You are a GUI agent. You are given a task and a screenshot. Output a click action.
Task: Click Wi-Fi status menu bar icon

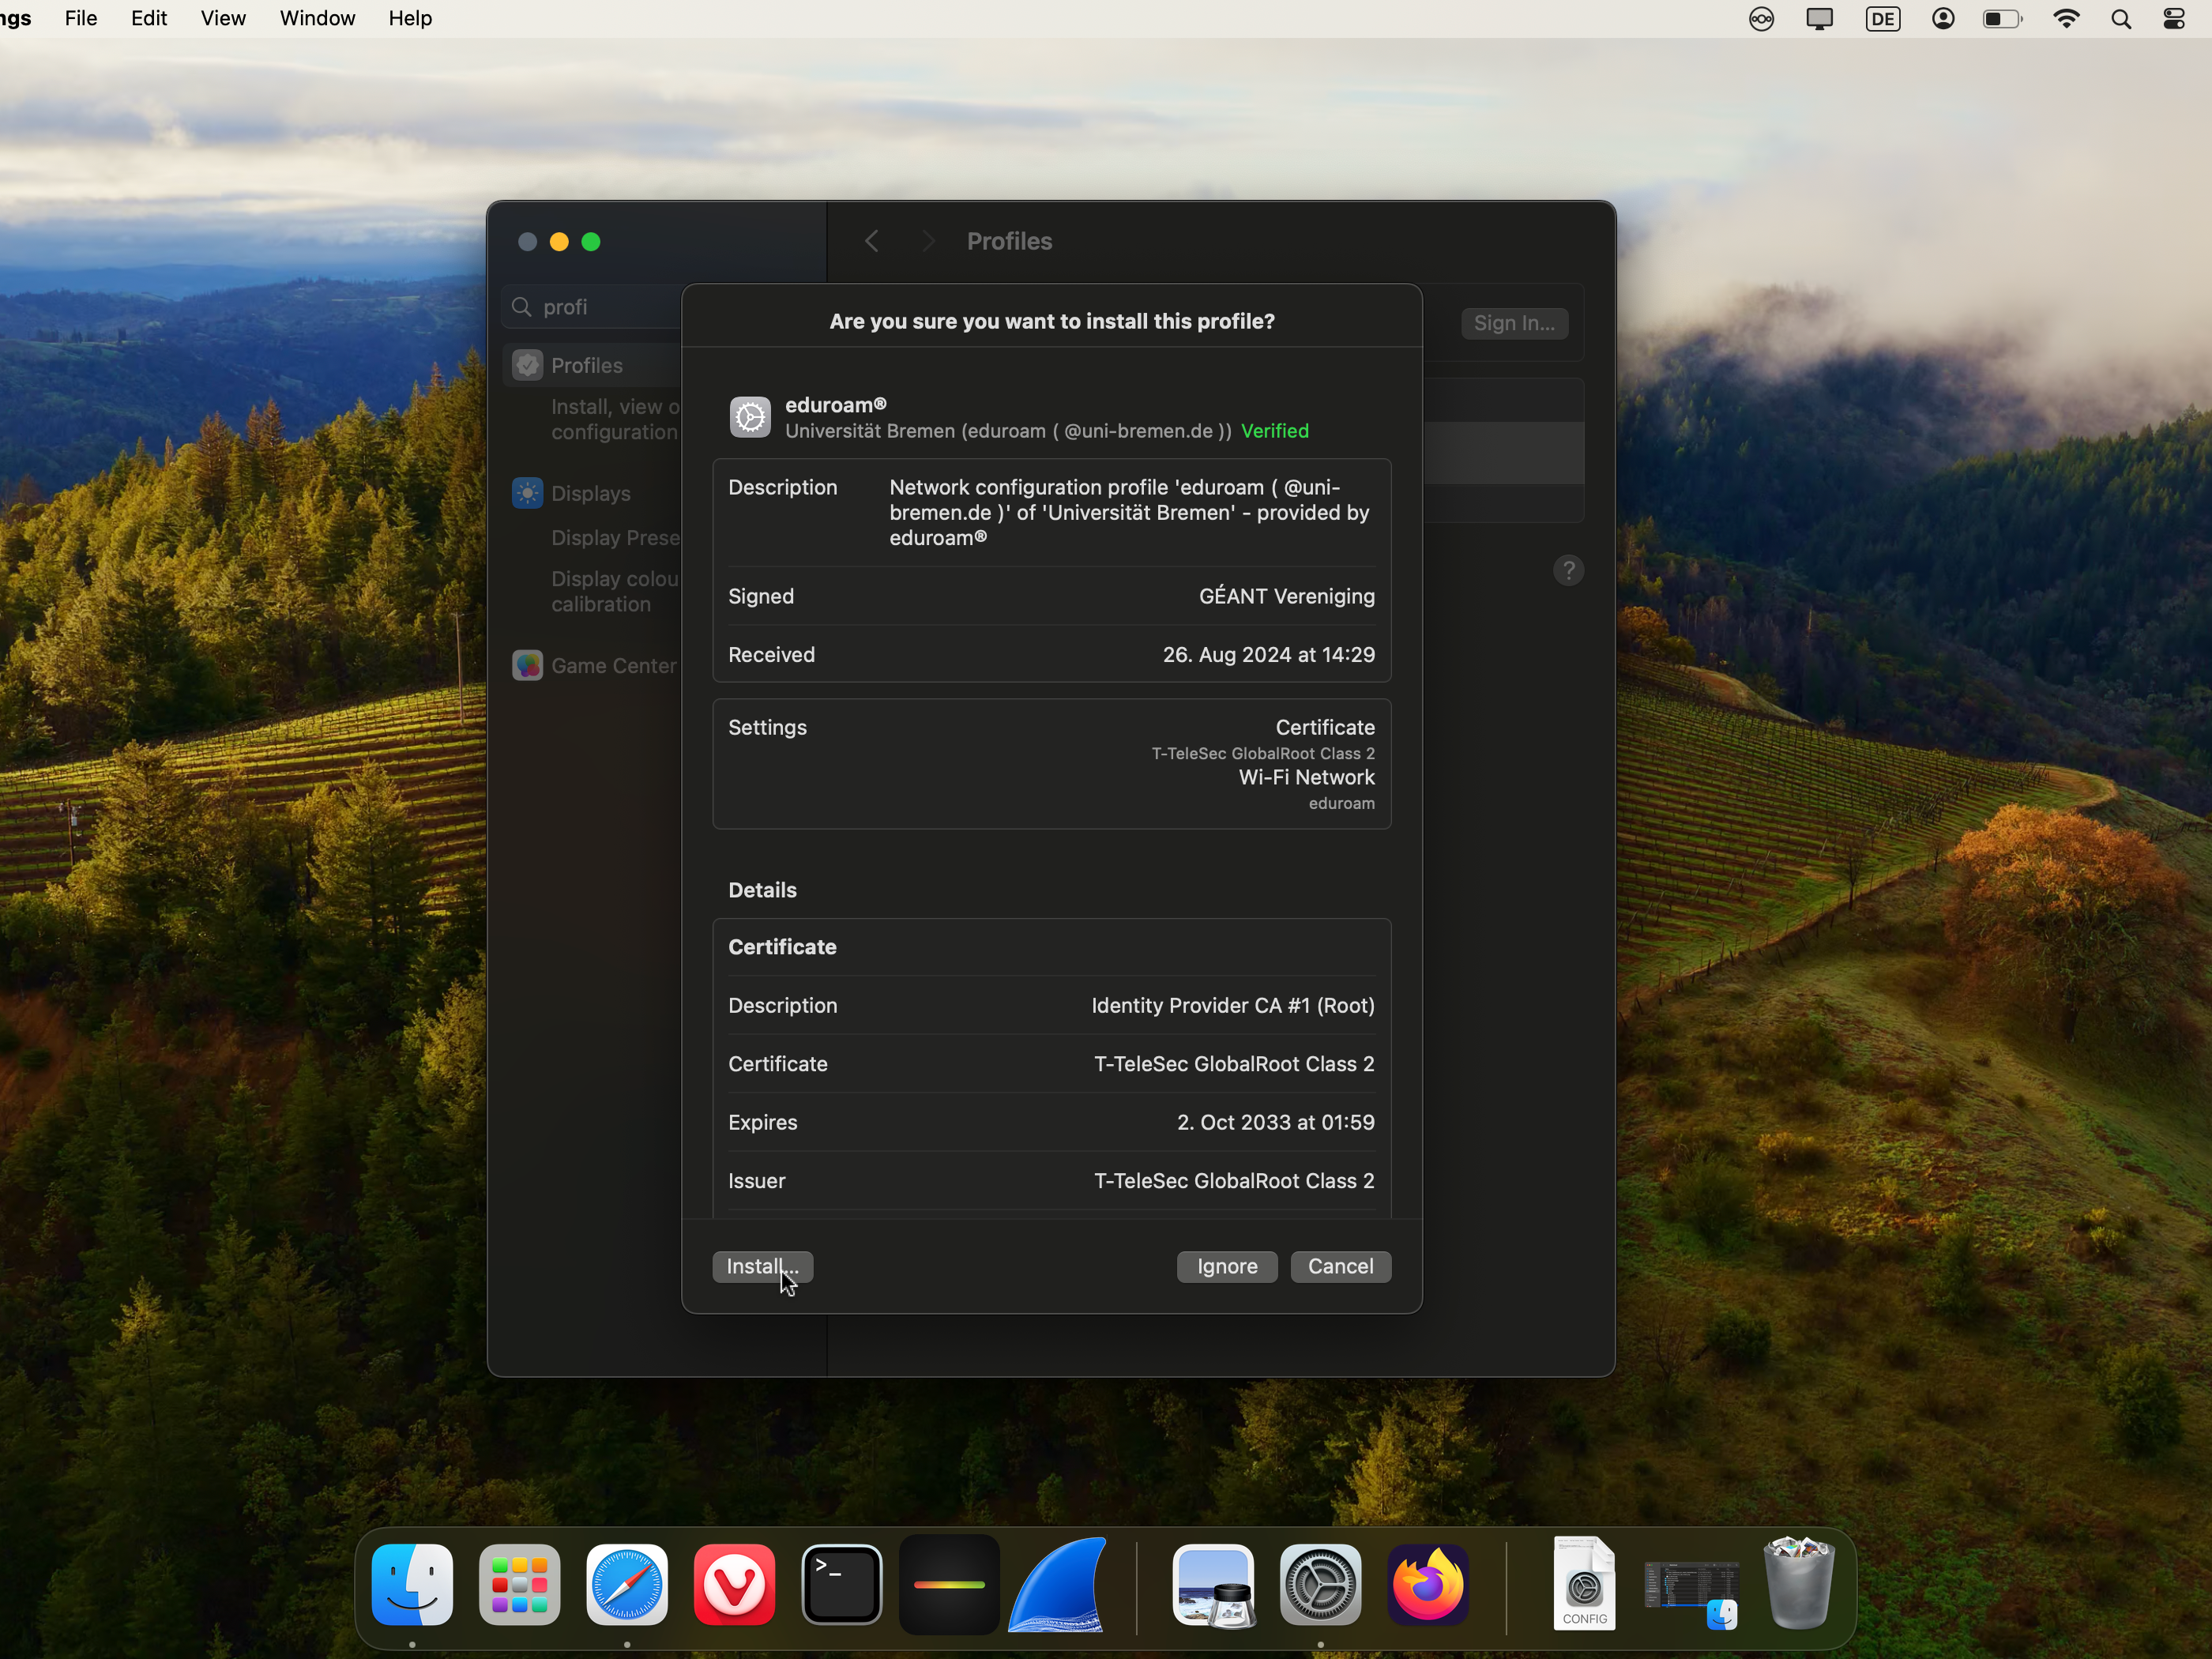tap(2065, 19)
